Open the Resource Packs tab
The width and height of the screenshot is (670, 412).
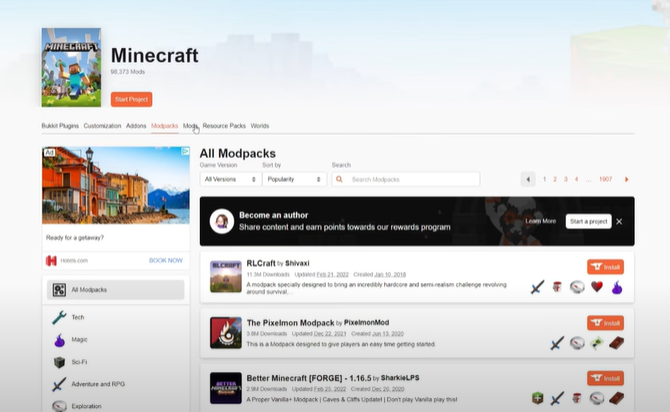click(224, 126)
